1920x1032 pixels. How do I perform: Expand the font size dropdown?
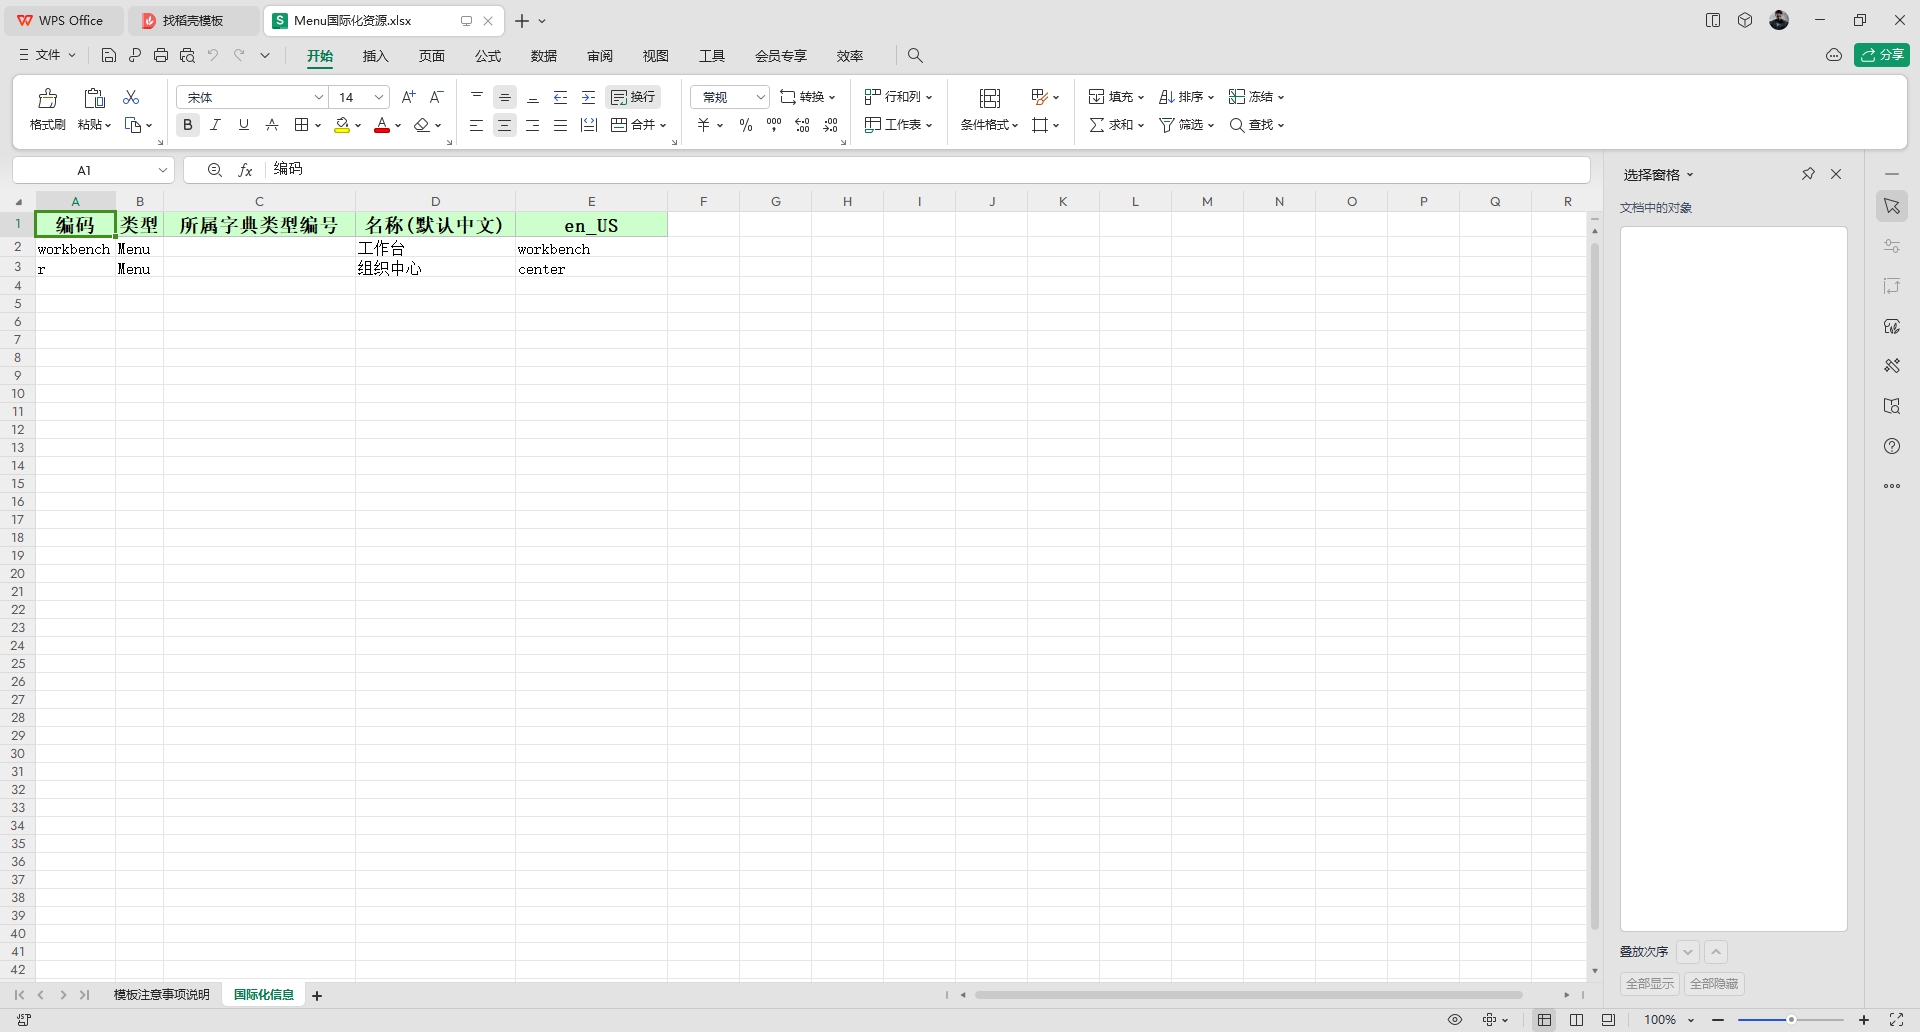point(378,97)
